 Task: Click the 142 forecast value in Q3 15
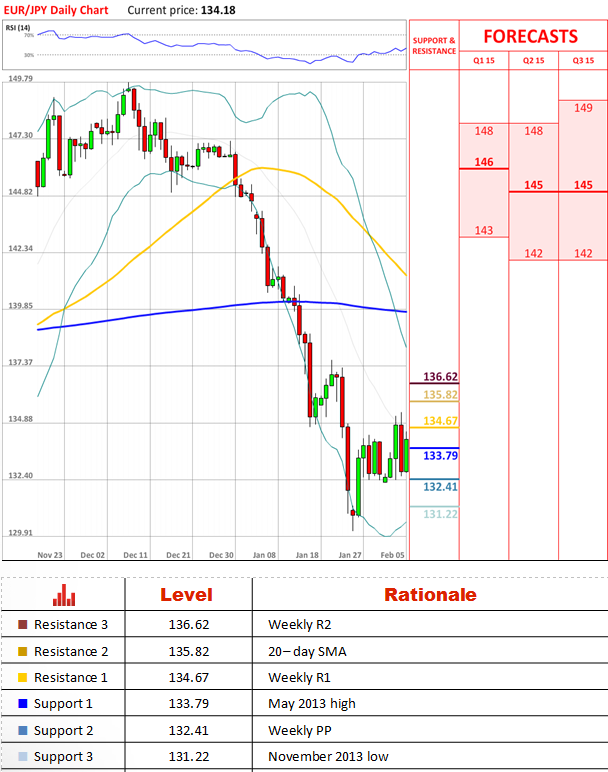(583, 254)
